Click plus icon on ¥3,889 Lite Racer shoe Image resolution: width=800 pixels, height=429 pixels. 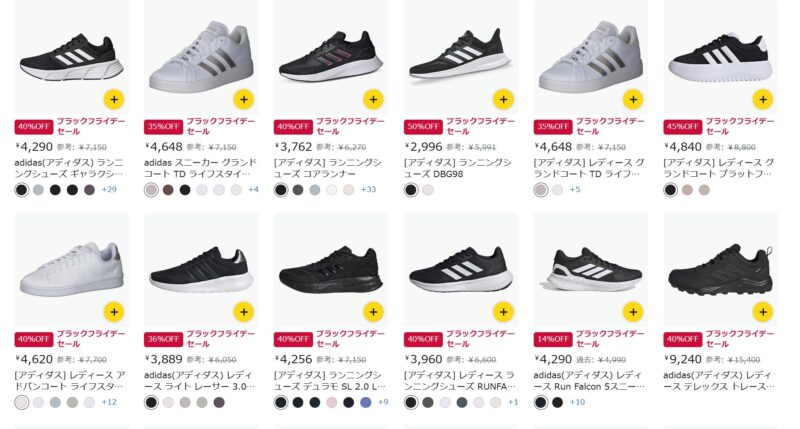pos(244,312)
